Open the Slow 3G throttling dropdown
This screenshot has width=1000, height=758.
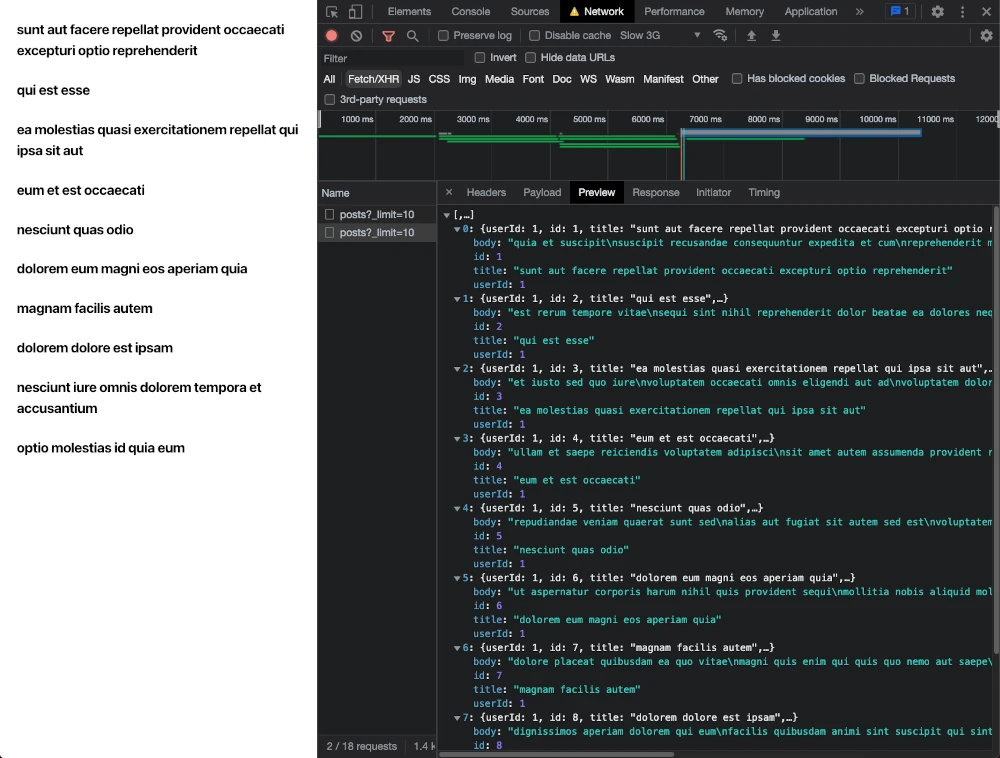pos(660,34)
